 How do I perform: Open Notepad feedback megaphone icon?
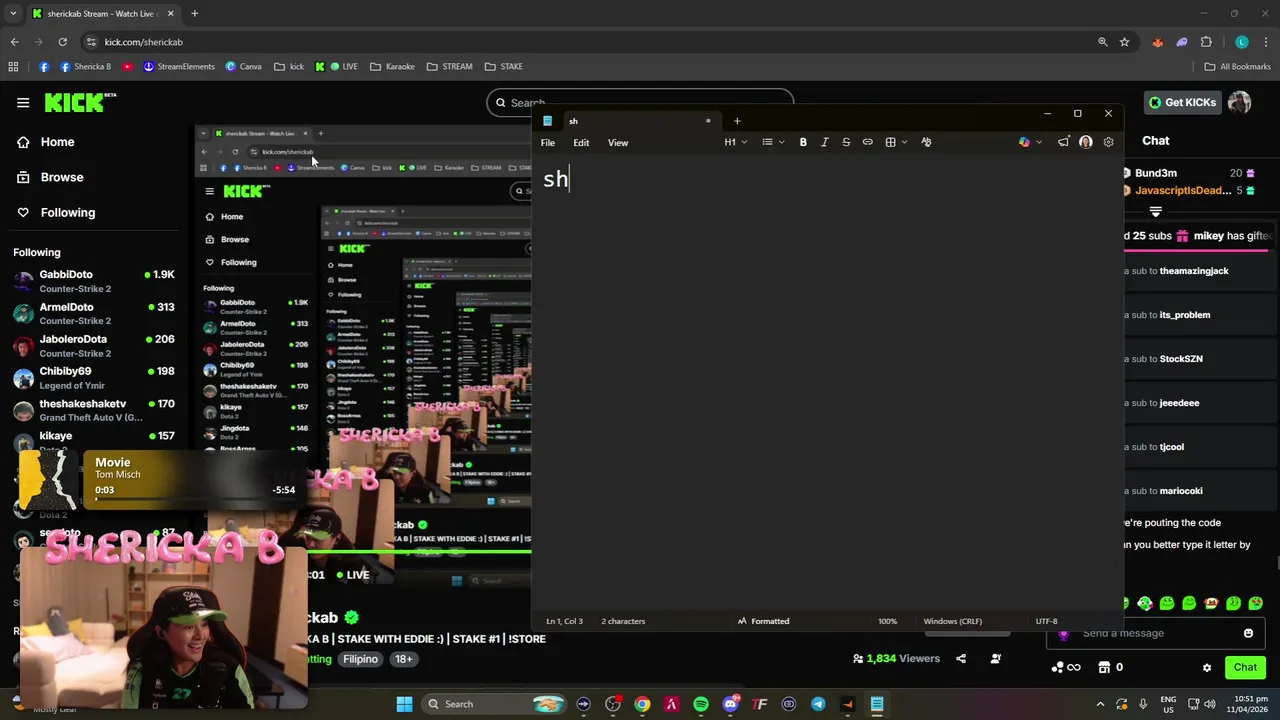tap(1063, 142)
